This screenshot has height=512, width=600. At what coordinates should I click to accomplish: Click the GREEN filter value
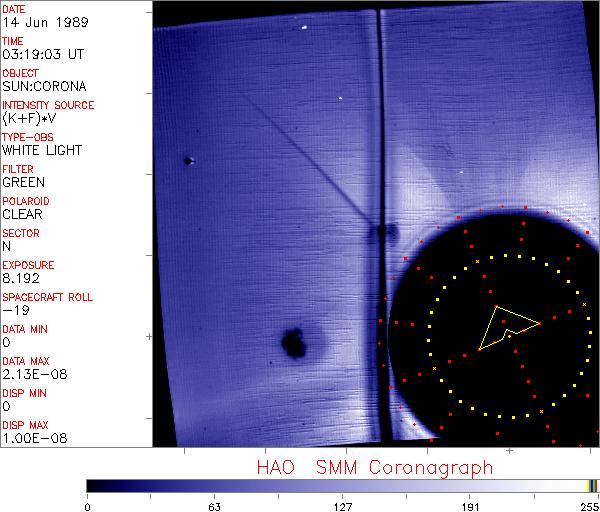coord(23,182)
